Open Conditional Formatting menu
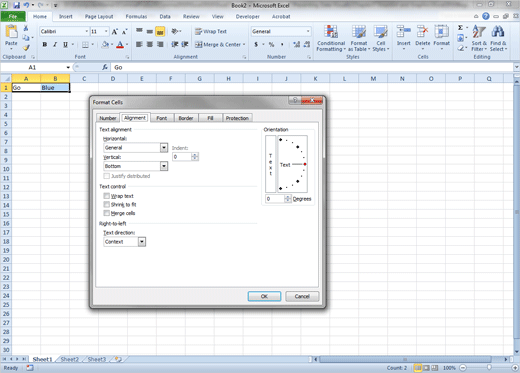The height and width of the screenshot is (373, 520). 331,38
